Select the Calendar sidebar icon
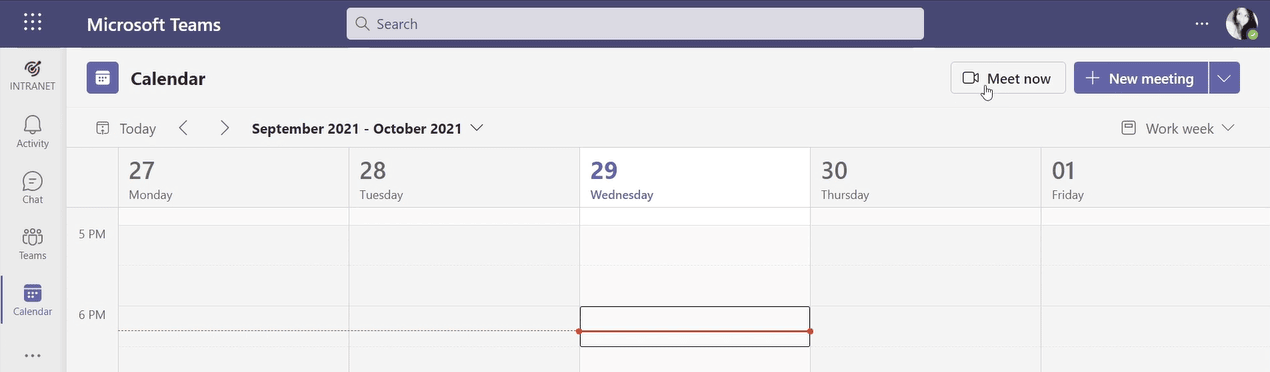Screen dimensions: 1270x372 click(x=32, y=299)
